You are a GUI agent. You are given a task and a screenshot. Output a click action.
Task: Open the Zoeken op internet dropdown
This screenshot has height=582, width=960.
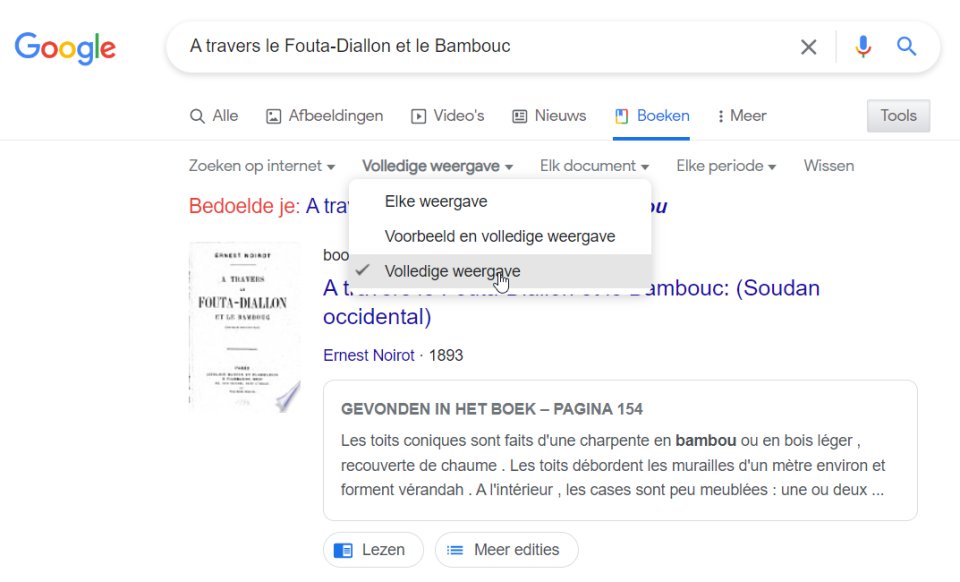click(x=262, y=165)
